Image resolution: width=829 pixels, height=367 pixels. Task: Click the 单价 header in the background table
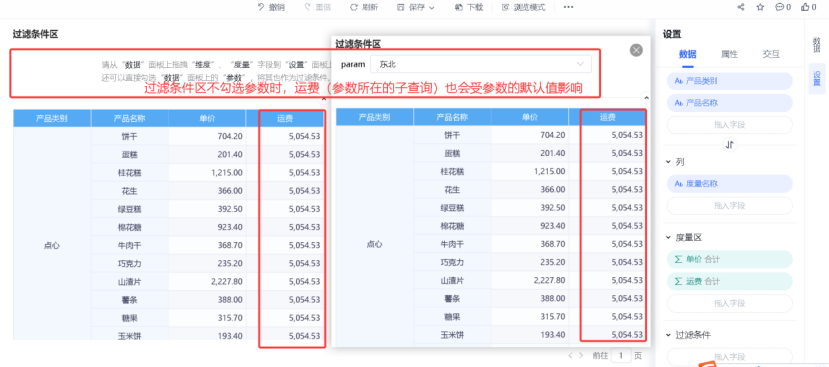pos(207,118)
